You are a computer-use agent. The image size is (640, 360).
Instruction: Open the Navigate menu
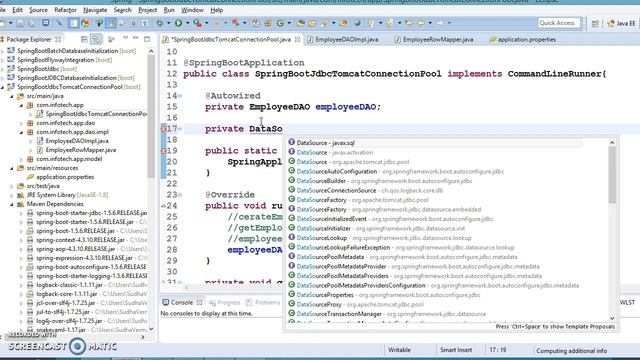[x=95, y=10]
